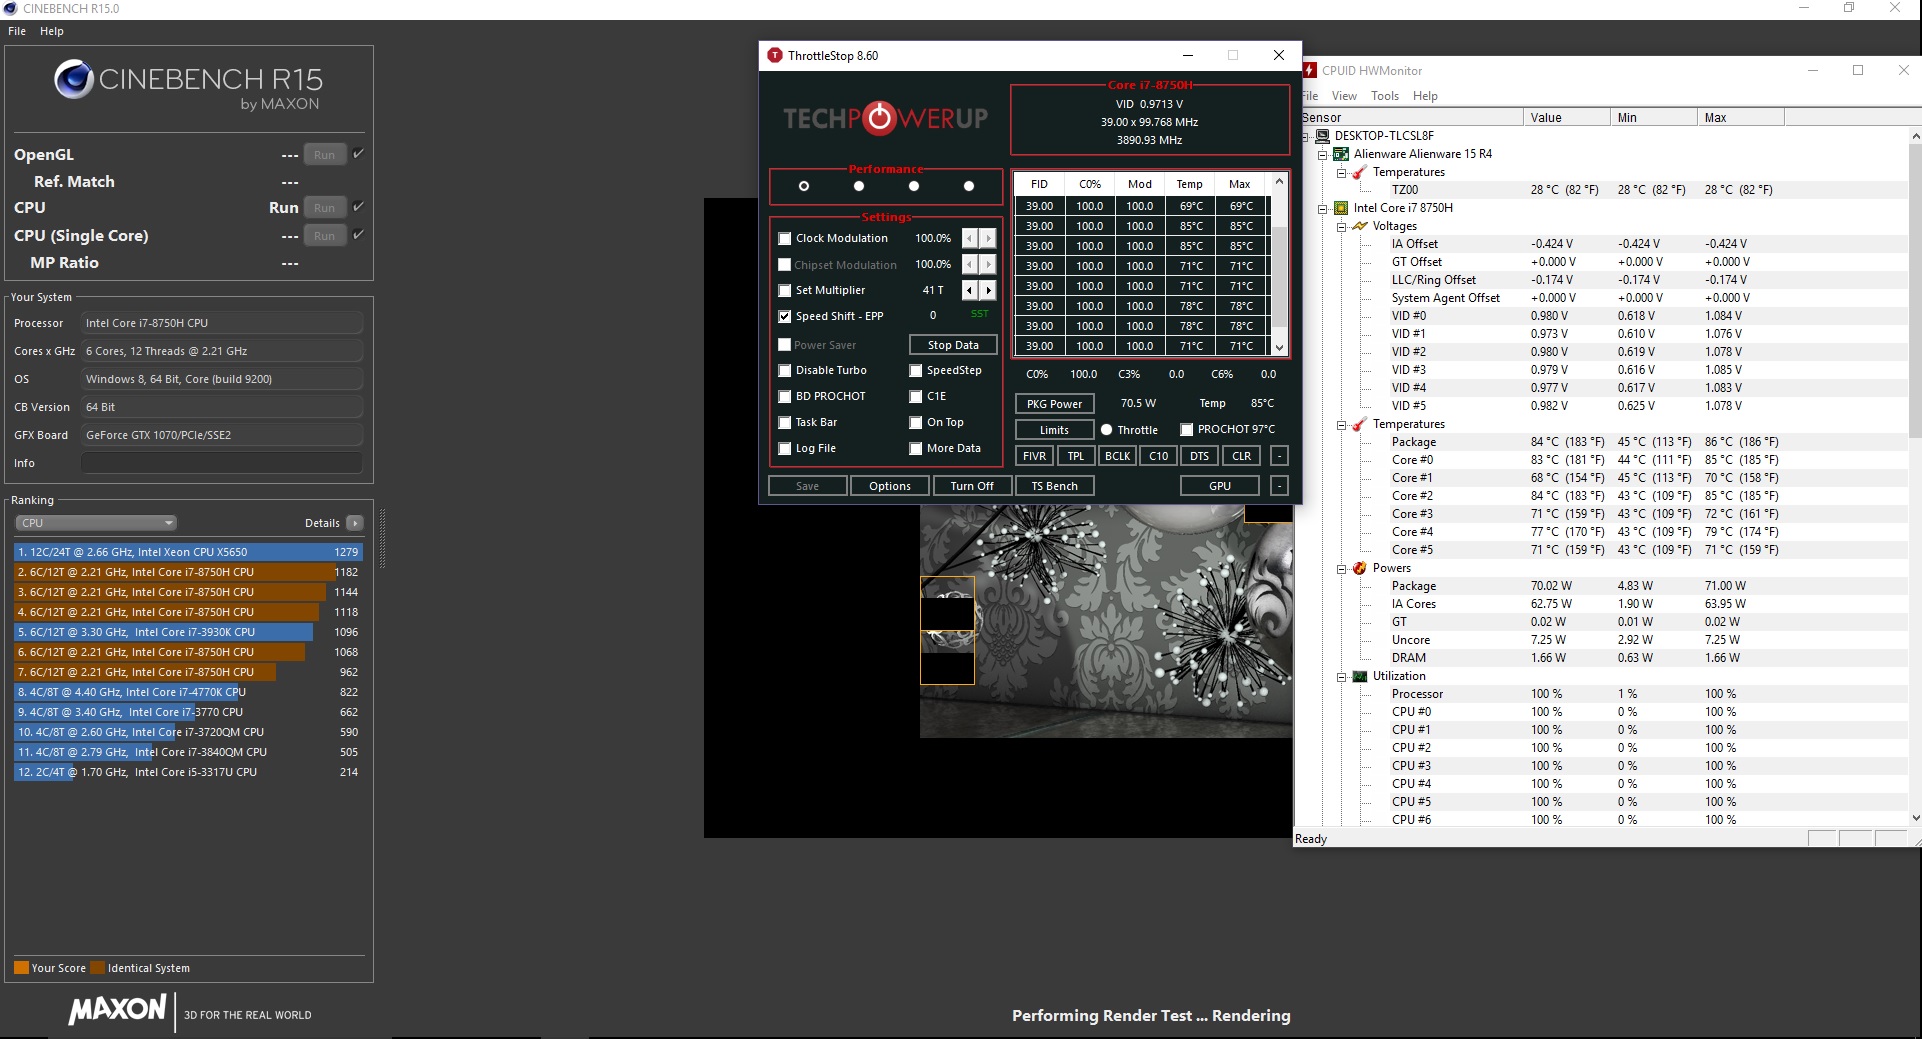Open the HWMonitor View menu
The height and width of the screenshot is (1039, 1922).
pyautogui.click(x=1344, y=96)
